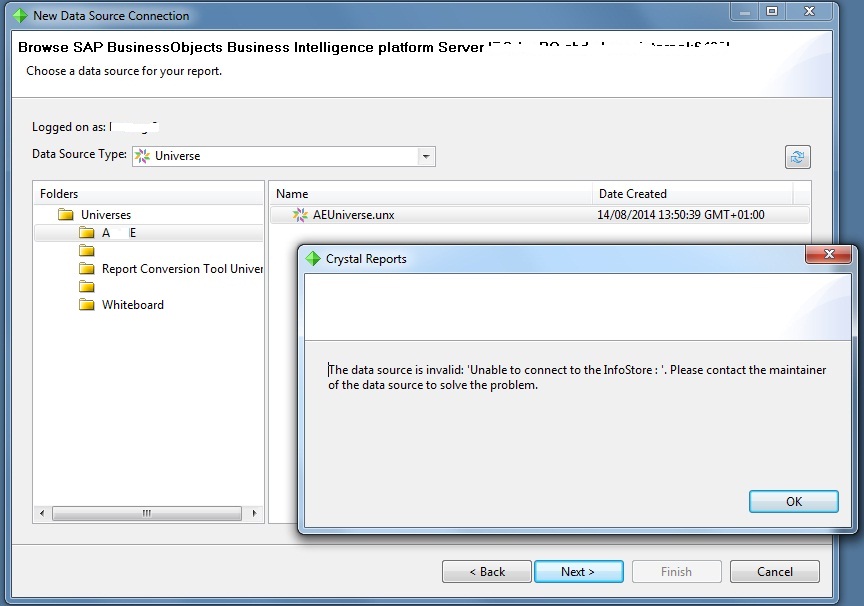
Task: Click the folders scrollbar right arrow
Action: point(254,513)
